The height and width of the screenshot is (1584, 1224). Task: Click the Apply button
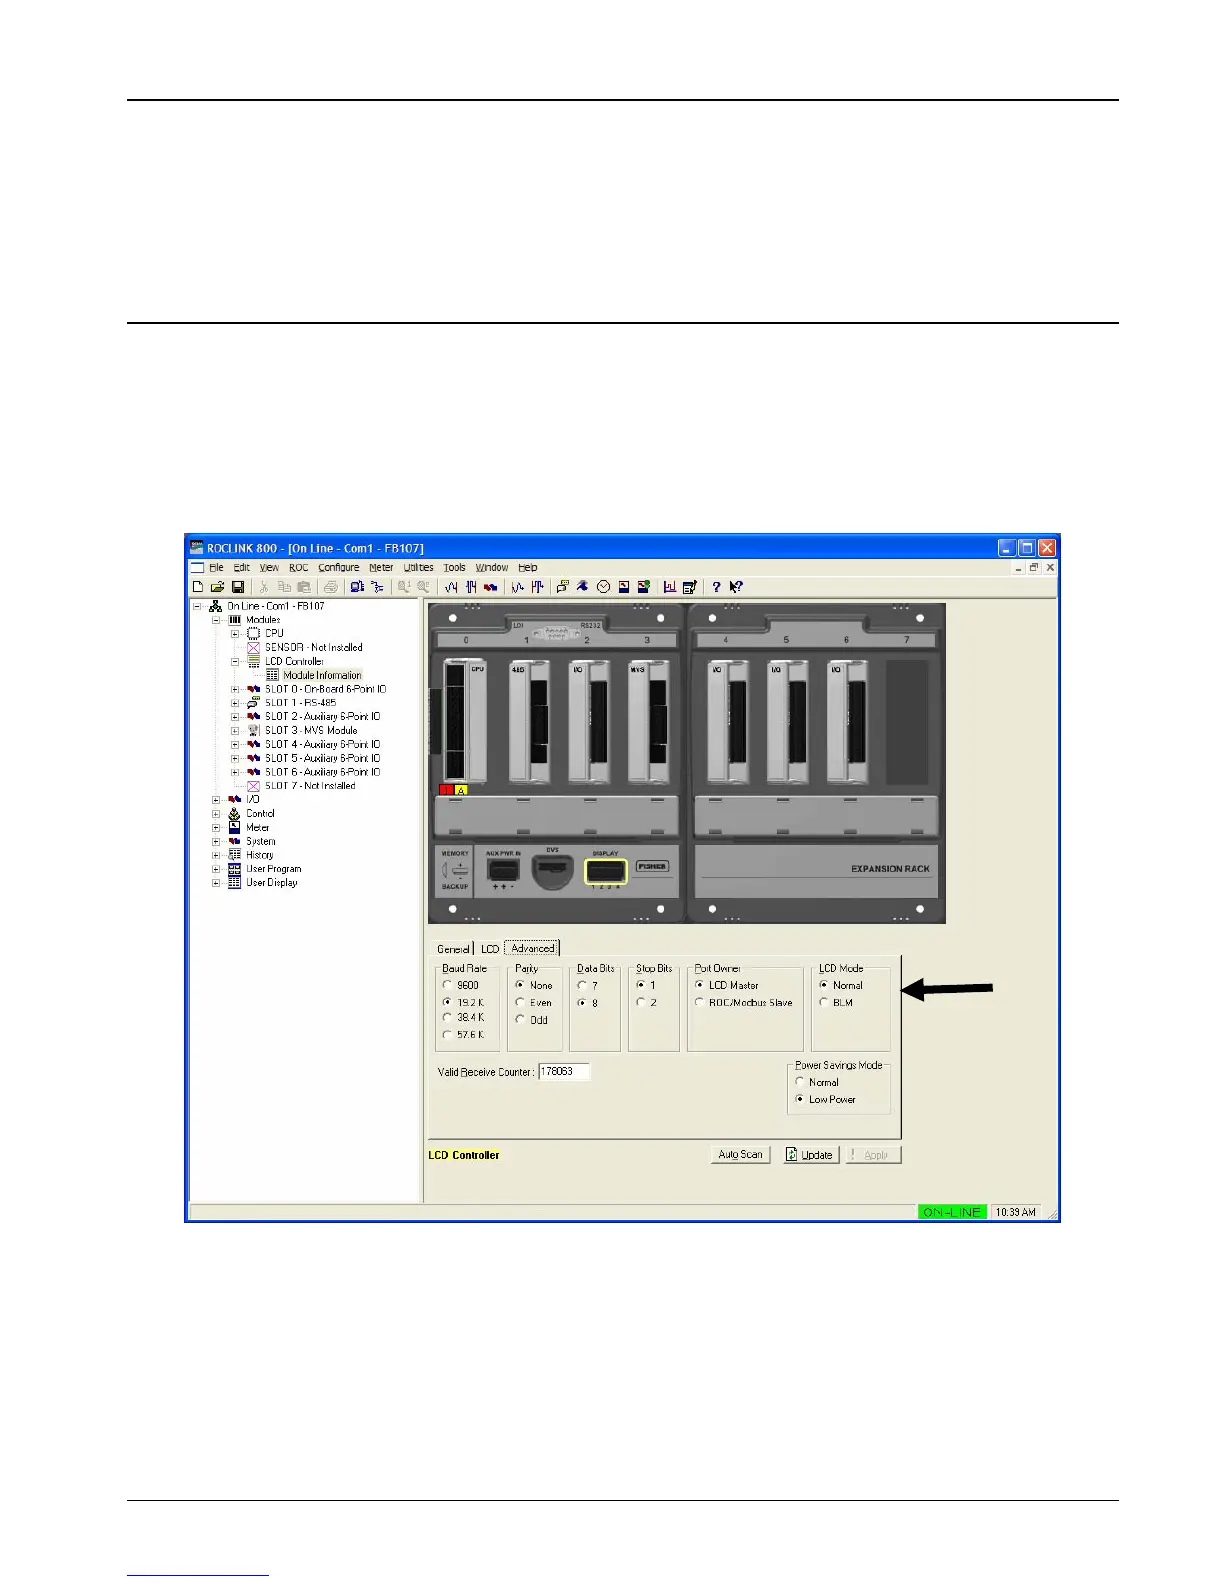click(x=874, y=1155)
